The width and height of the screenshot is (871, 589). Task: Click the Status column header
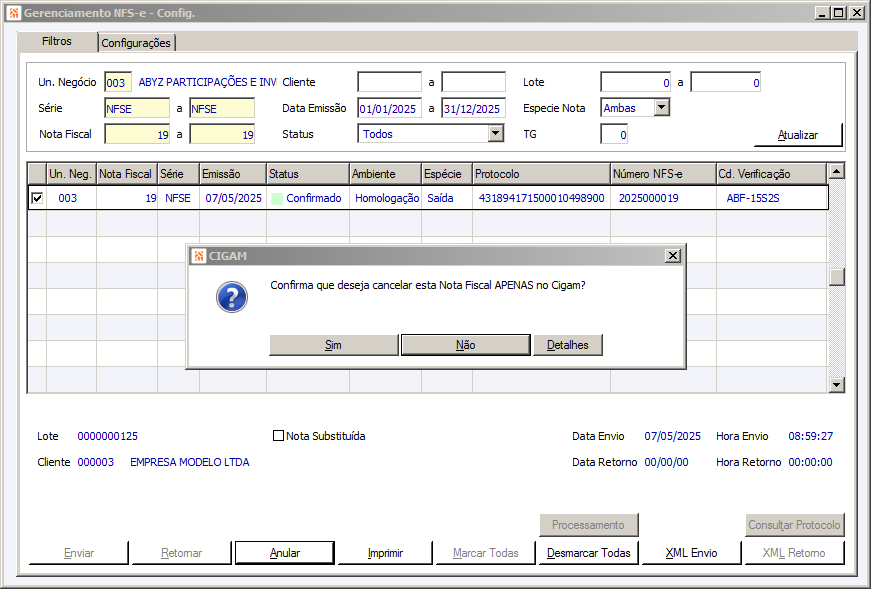308,174
